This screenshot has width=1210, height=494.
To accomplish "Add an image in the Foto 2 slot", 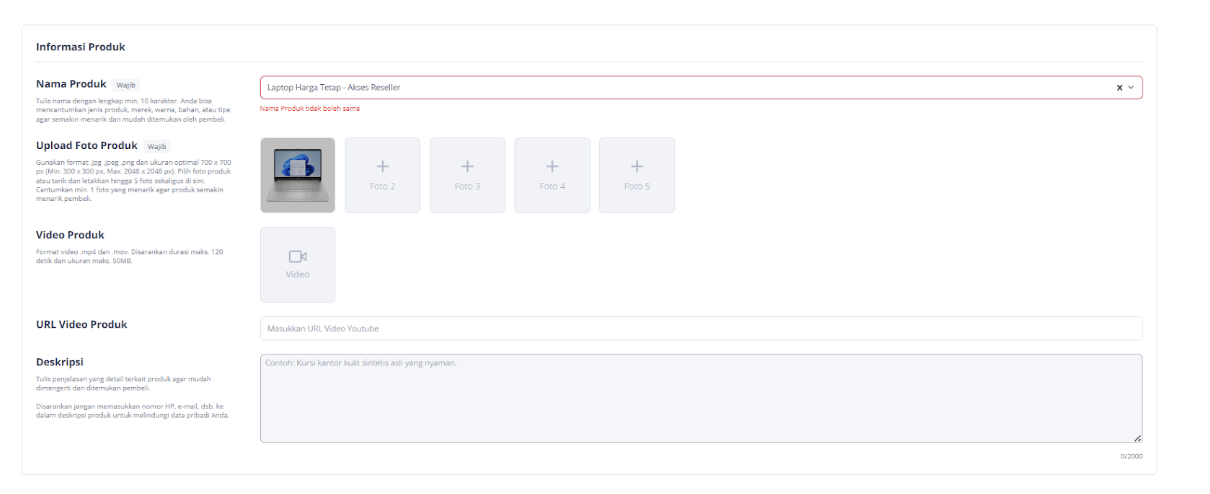I will [x=382, y=175].
